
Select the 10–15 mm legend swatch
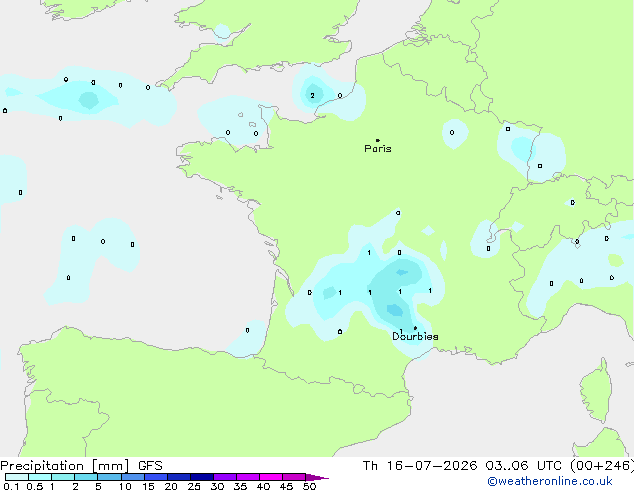[132, 477]
